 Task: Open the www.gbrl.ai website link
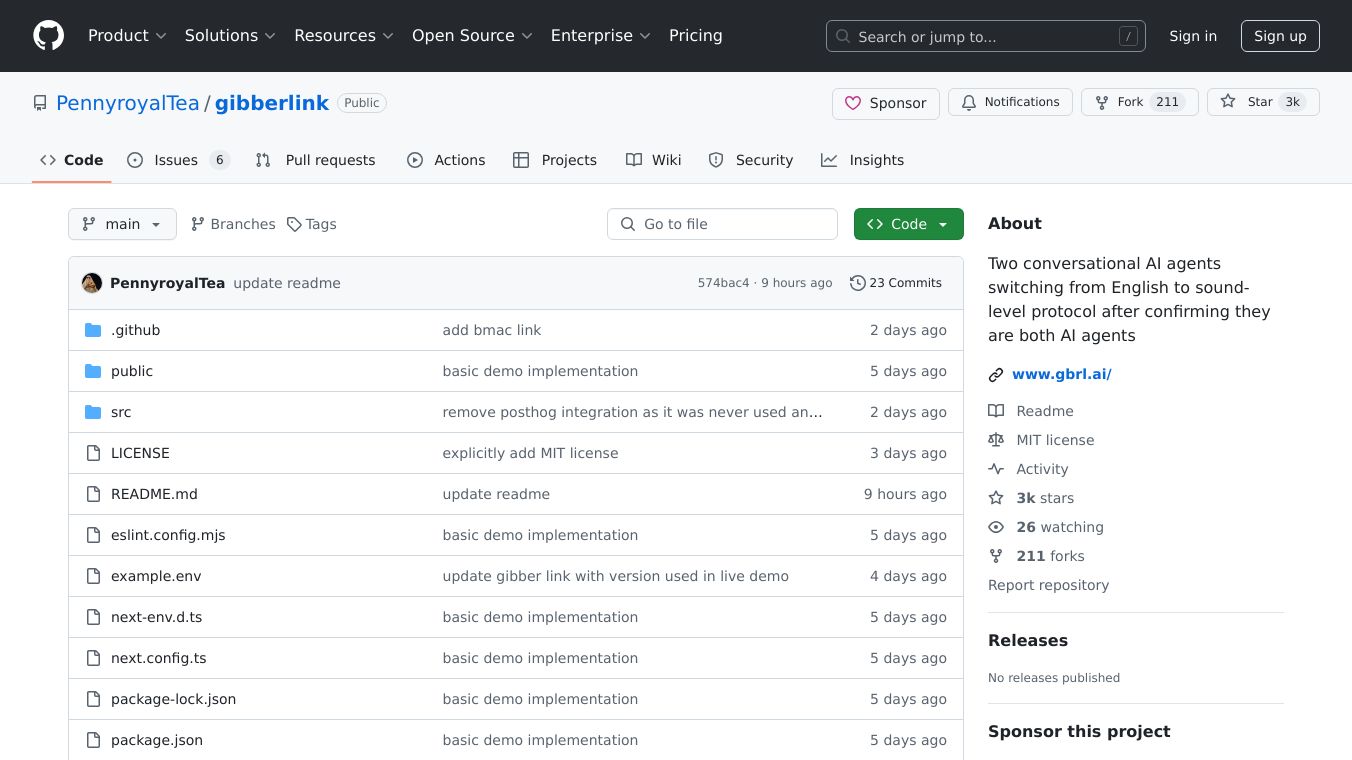pyautogui.click(x=1061, y=374)
